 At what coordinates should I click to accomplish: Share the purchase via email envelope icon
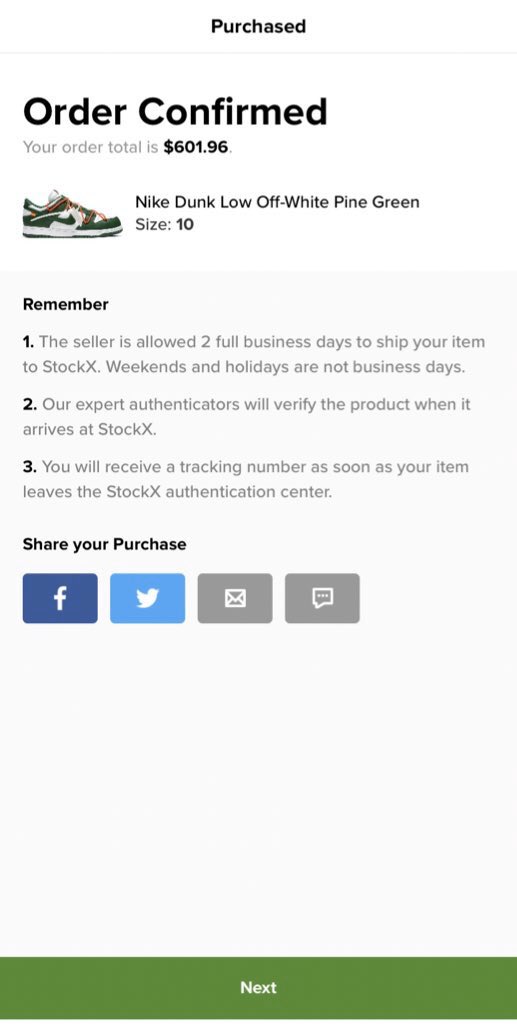[235, 598]
